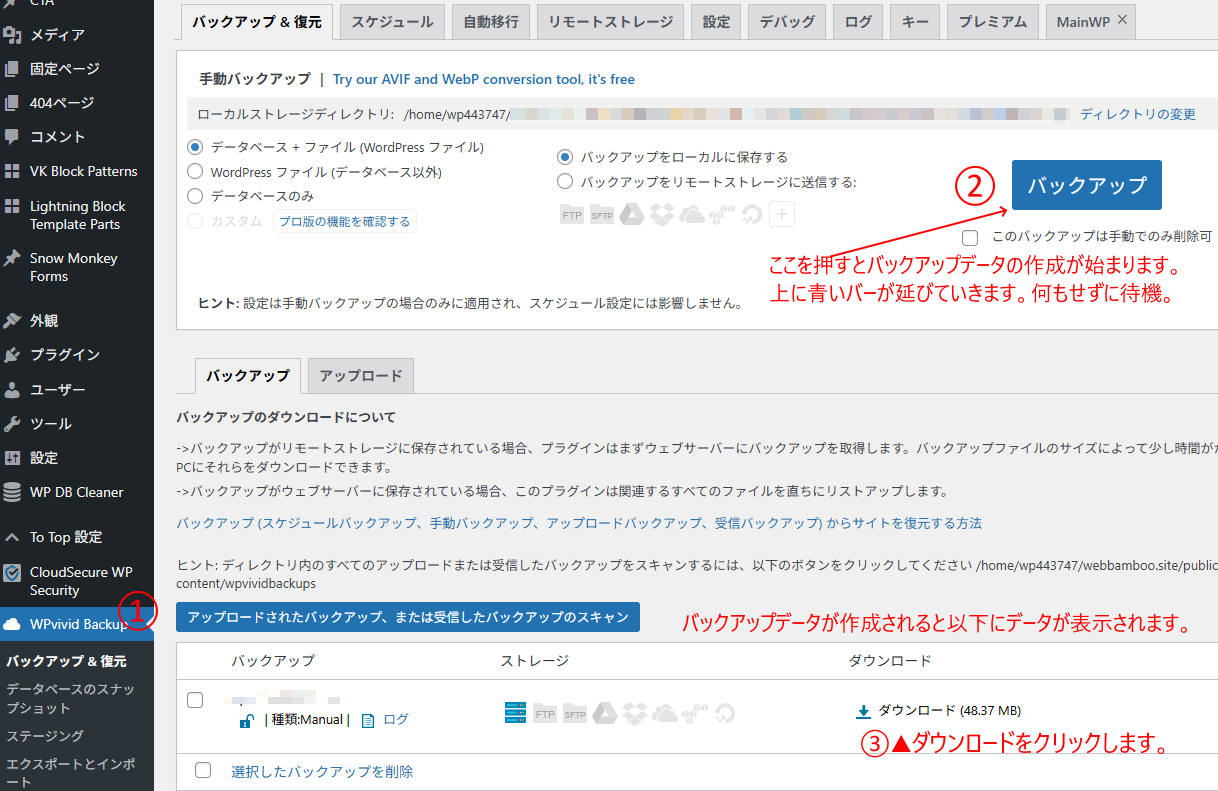Select the FTP icon under manual backup options
1218x791 pixels.
pyautogui.click(x=572, y=215)
